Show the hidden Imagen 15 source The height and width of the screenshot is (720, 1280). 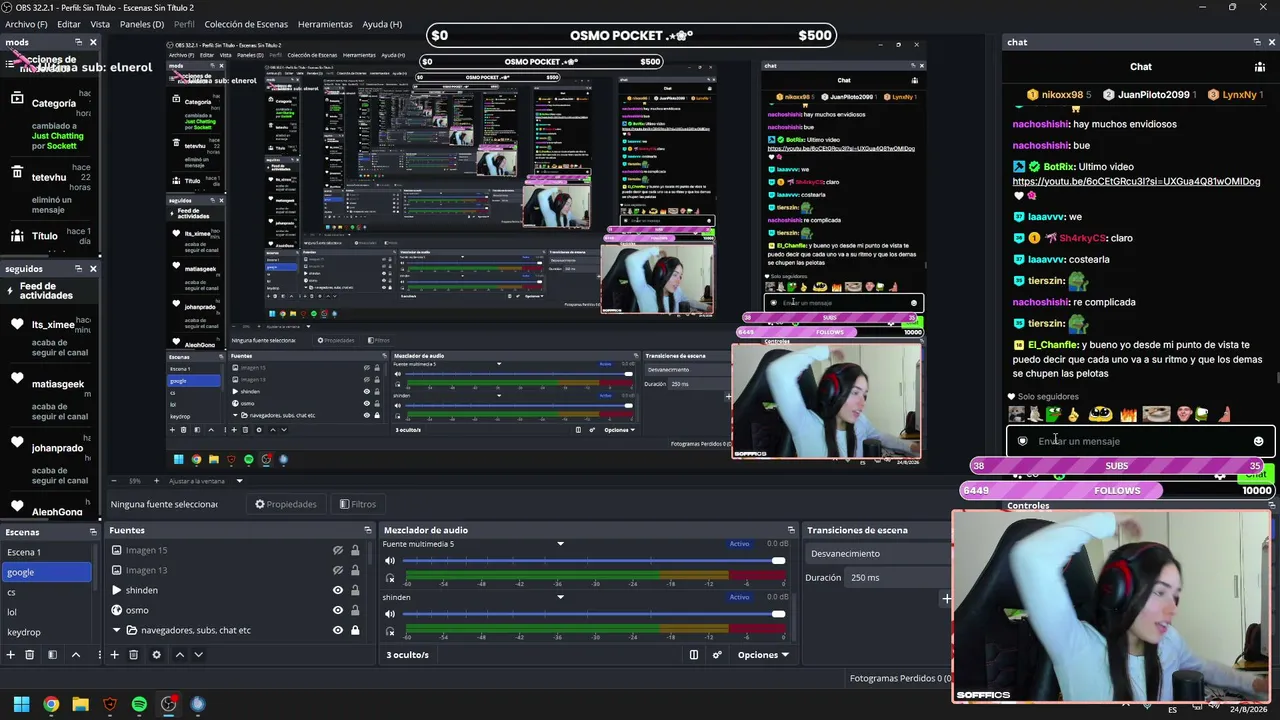click(338, 550)
